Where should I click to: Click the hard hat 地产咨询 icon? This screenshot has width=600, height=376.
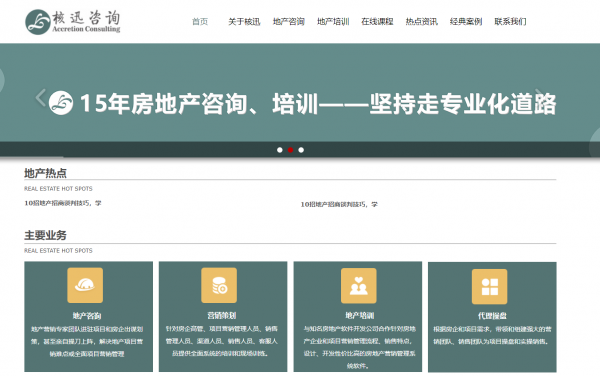coord(85,285)
